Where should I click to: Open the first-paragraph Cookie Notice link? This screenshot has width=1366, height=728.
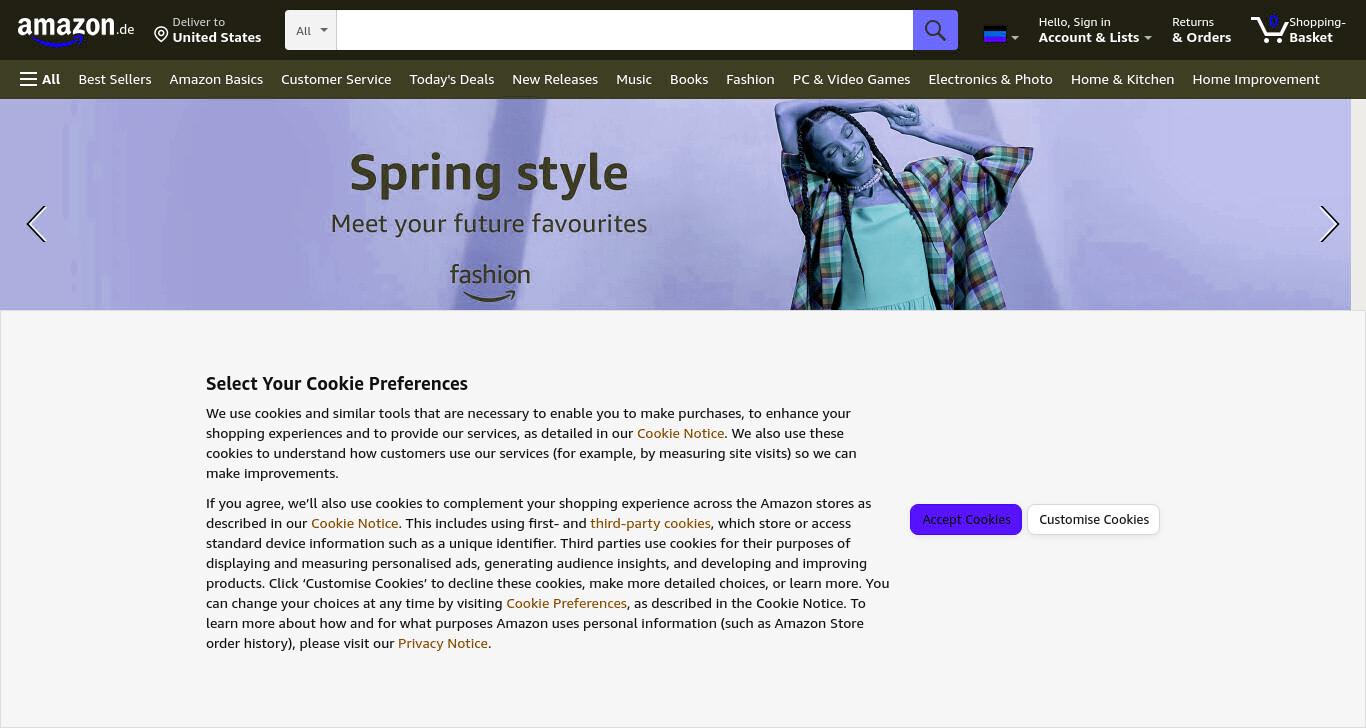click(681, 433)
